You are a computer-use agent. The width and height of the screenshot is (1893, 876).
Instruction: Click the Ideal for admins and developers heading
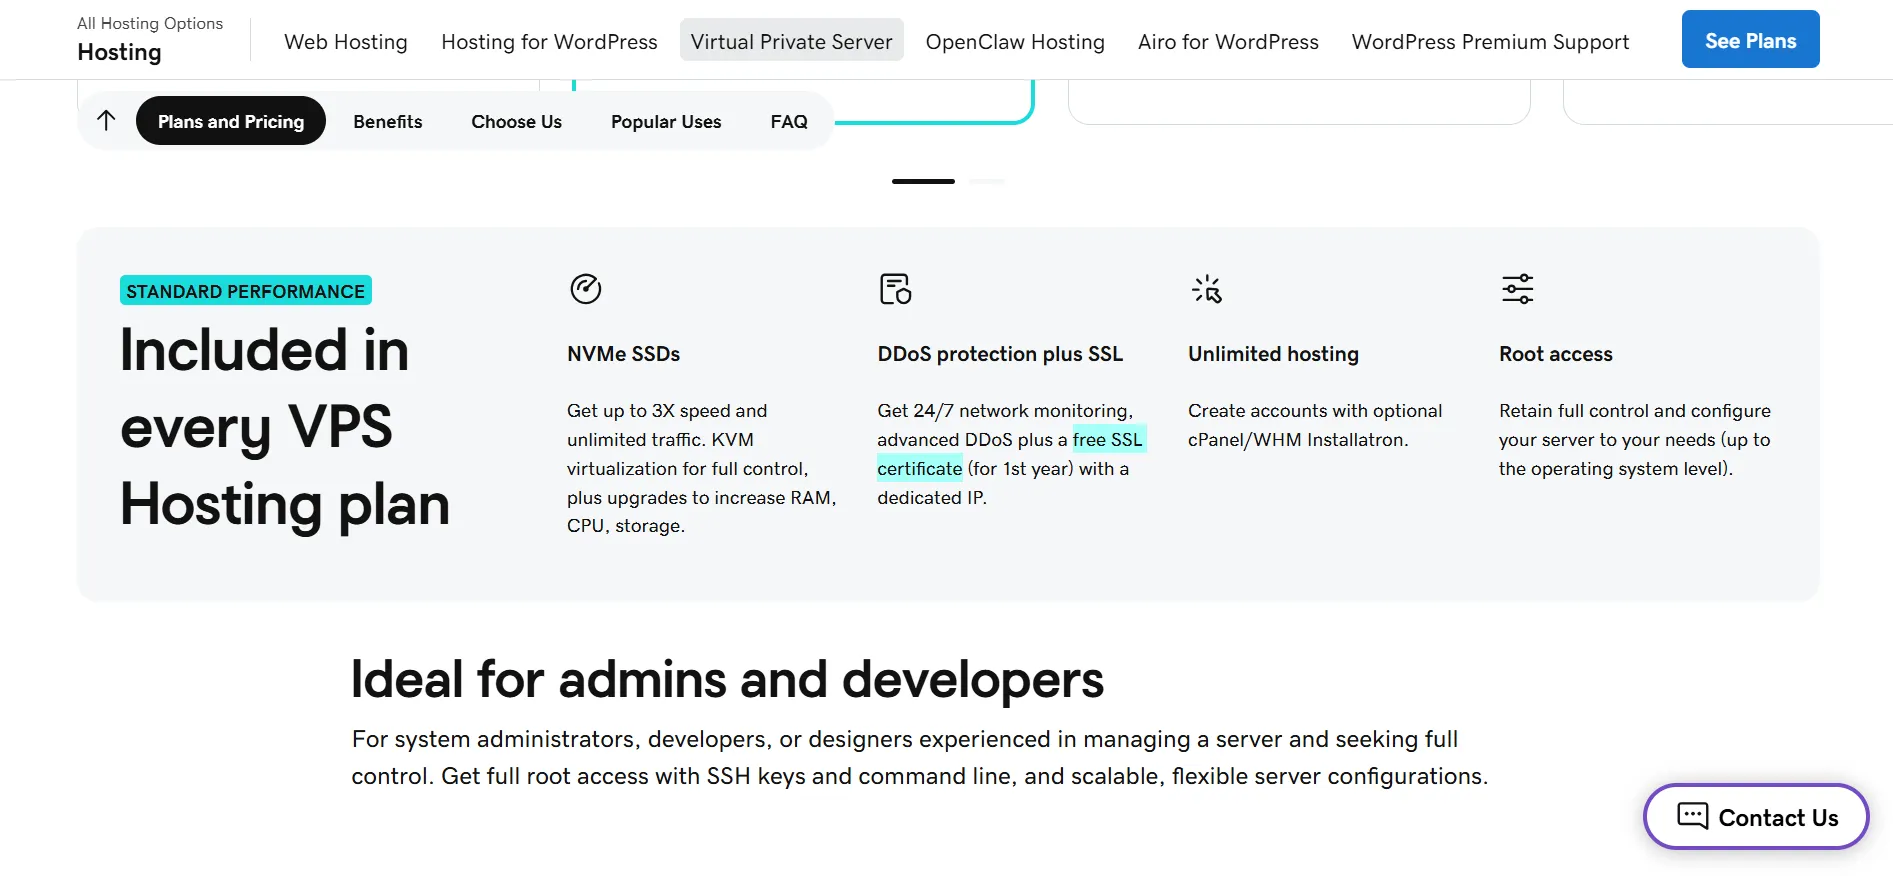(x=727, y=679)
